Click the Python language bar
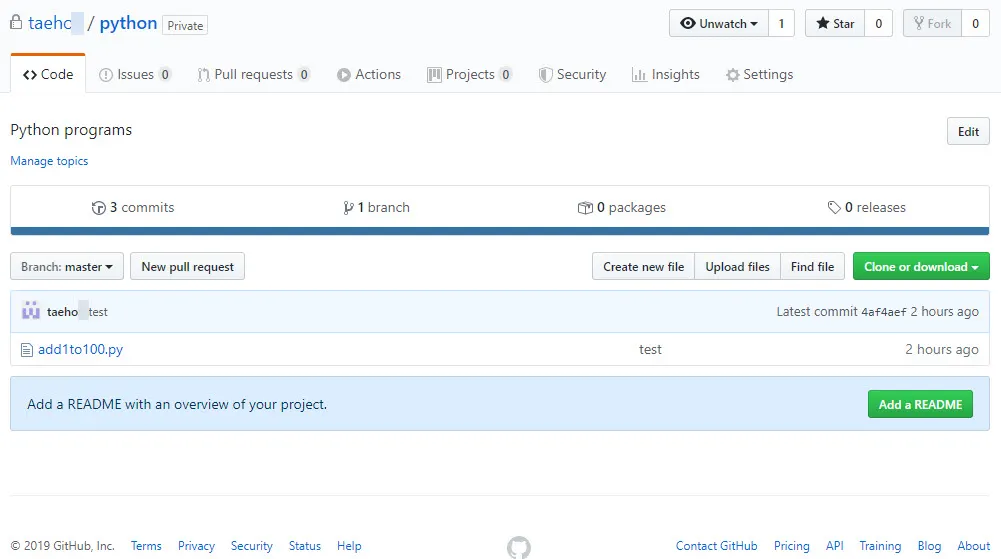Viewport: 1001px width, 559px height. [x=500, y=231]
